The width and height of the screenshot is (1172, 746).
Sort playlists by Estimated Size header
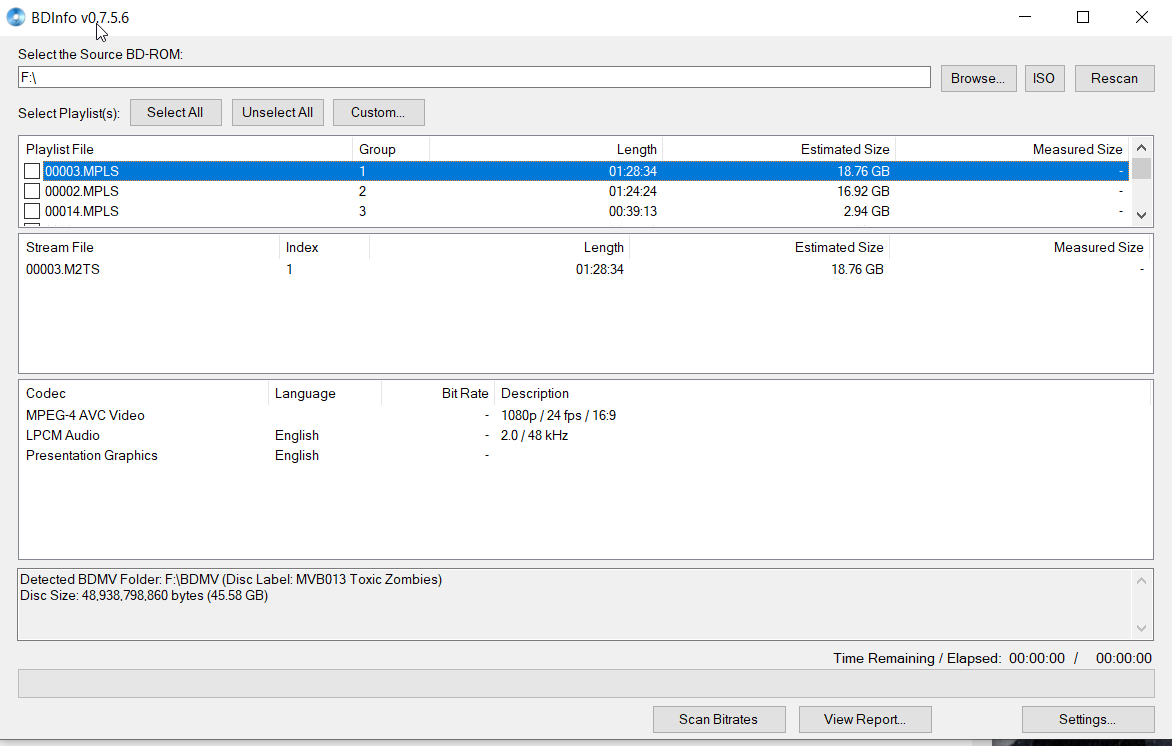pos(779,149)
